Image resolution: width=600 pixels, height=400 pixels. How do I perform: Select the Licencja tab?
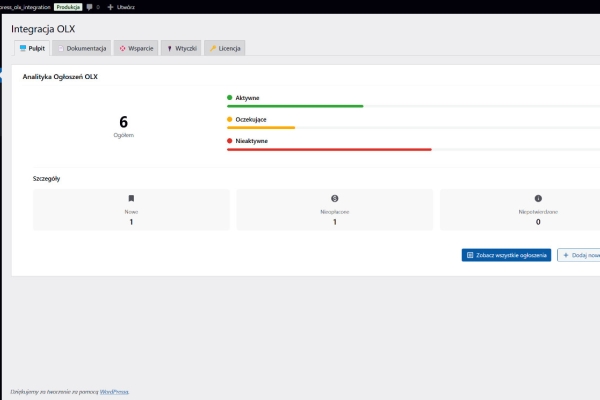click(x=225, y=48)
